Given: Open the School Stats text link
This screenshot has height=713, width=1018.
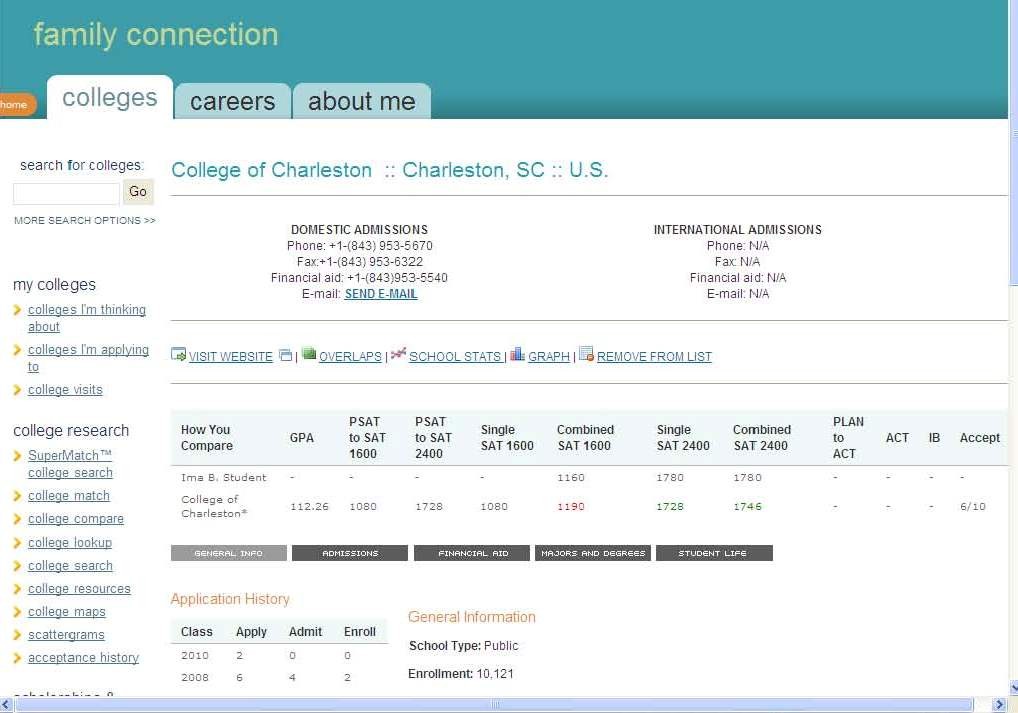Looking at the screenshot, I should point(455,356).
